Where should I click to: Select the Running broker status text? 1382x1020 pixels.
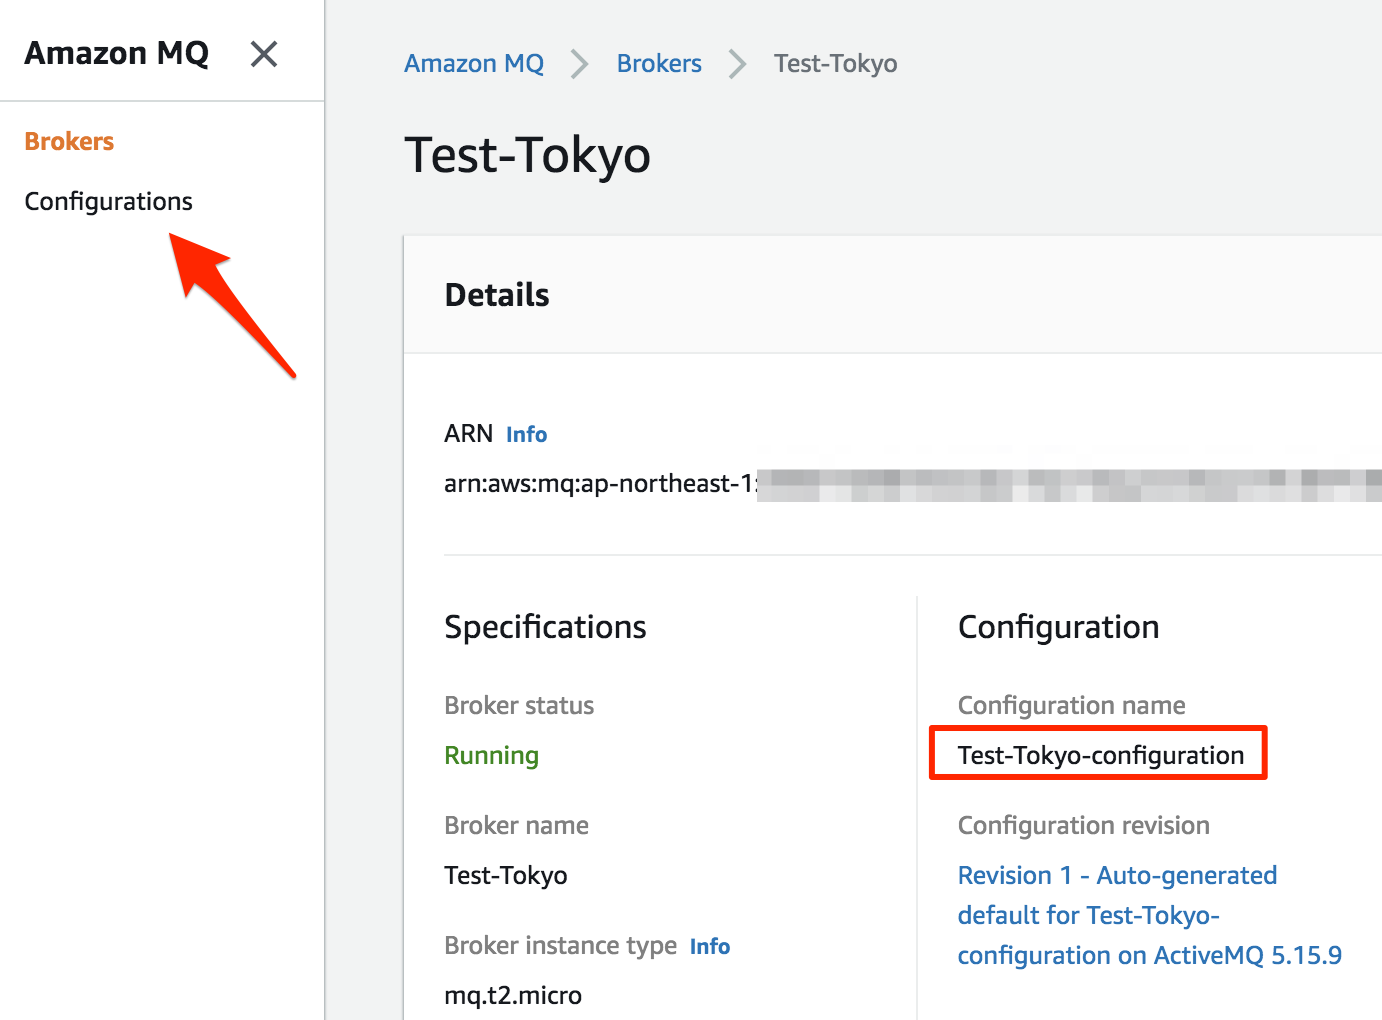coord(491,755)
